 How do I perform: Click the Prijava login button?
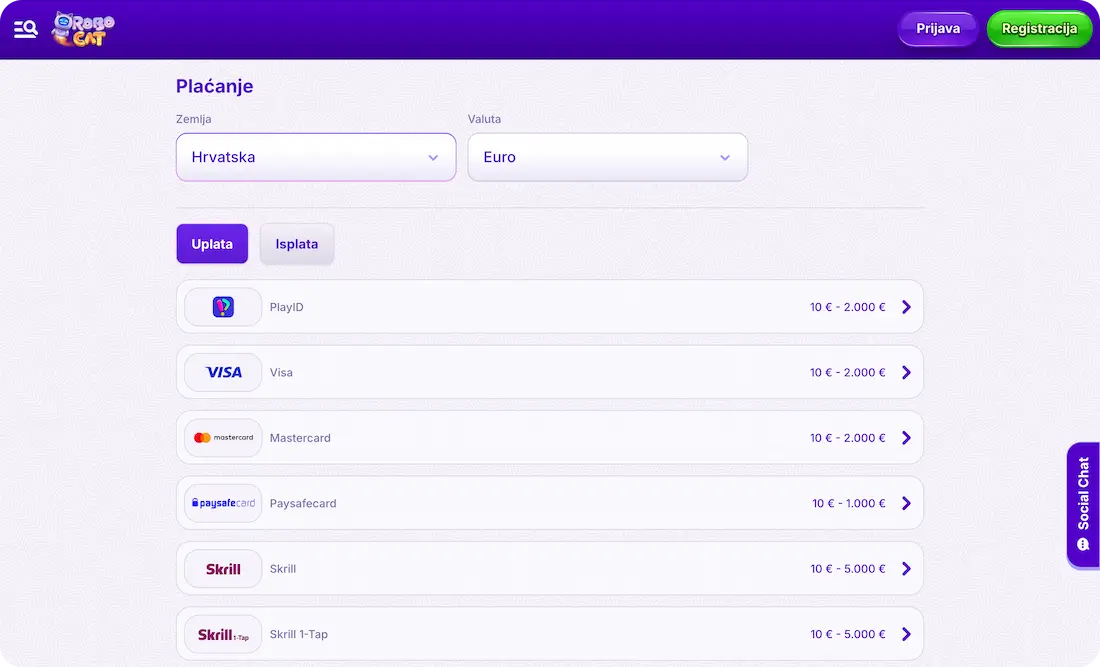pos(937,29)
